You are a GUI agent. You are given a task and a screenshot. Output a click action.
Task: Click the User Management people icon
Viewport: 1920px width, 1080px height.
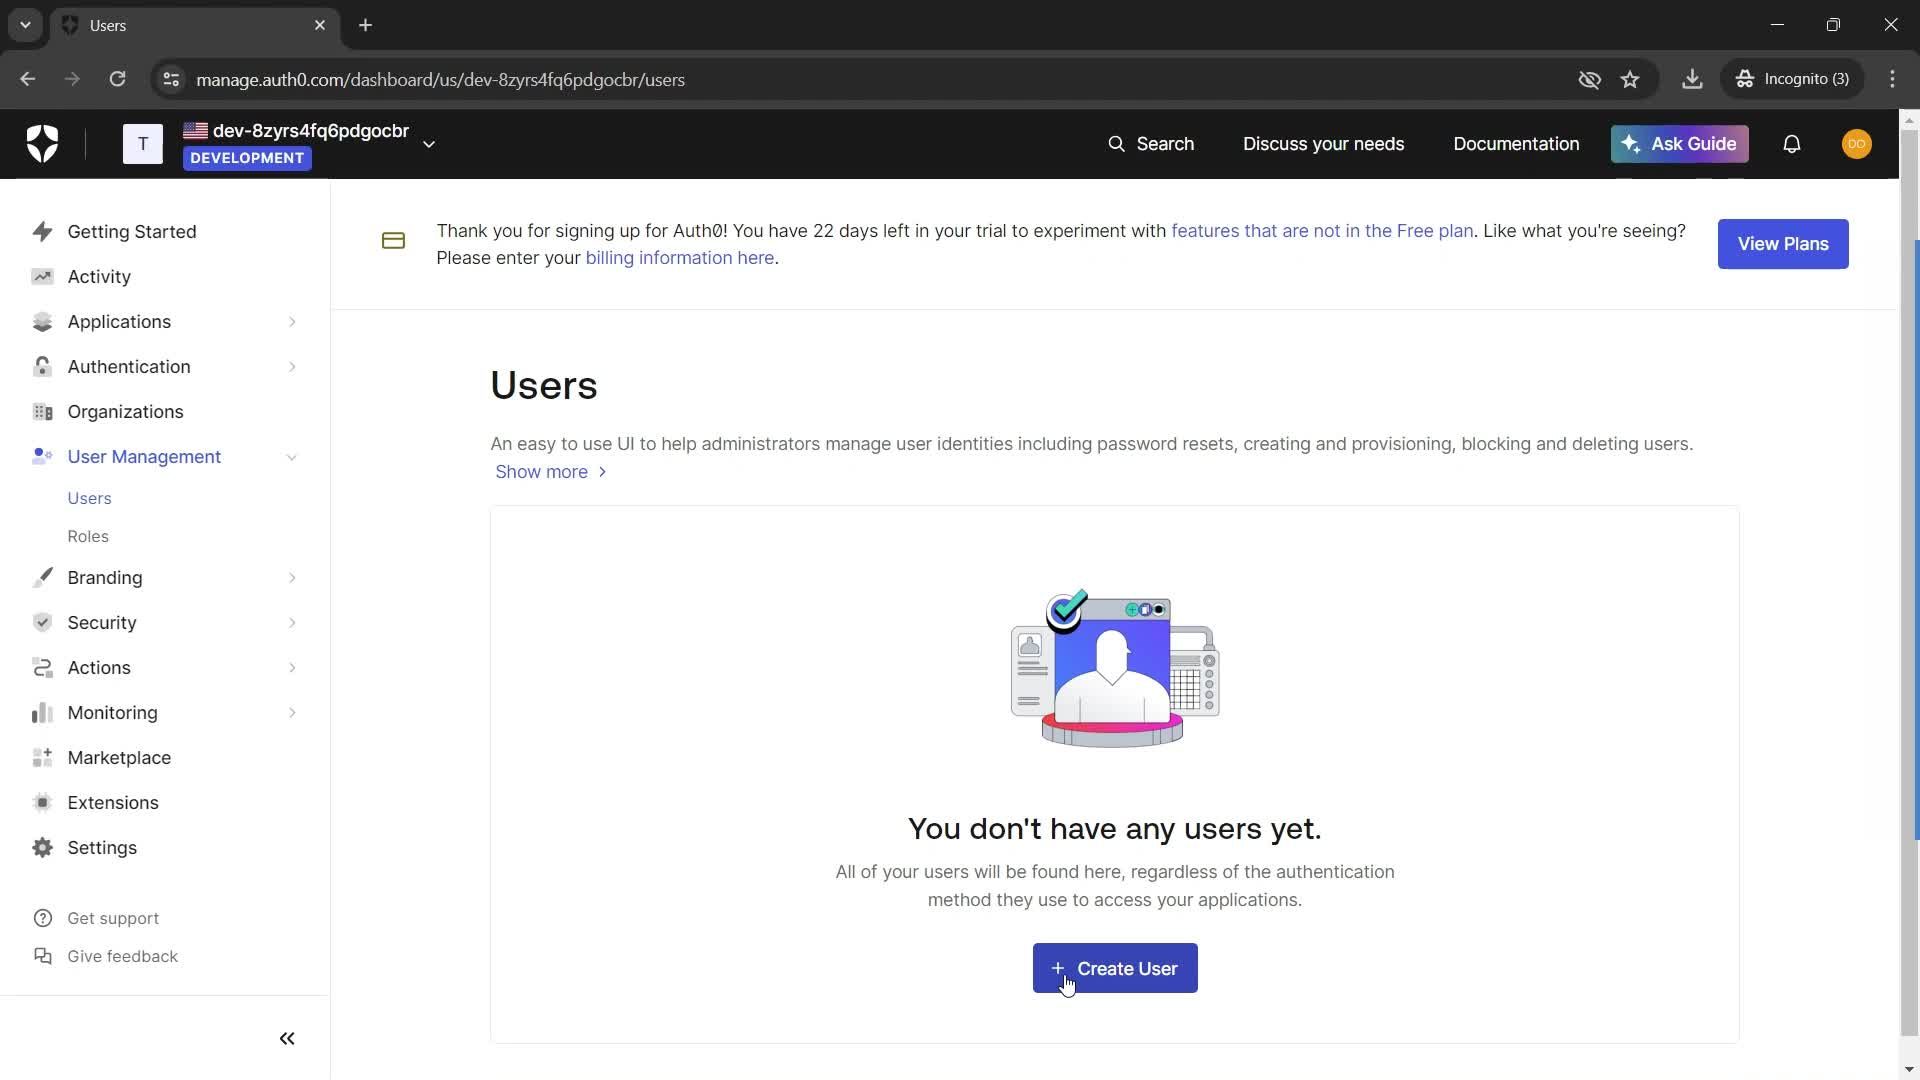pyautogui.click(x=42, y=456)
